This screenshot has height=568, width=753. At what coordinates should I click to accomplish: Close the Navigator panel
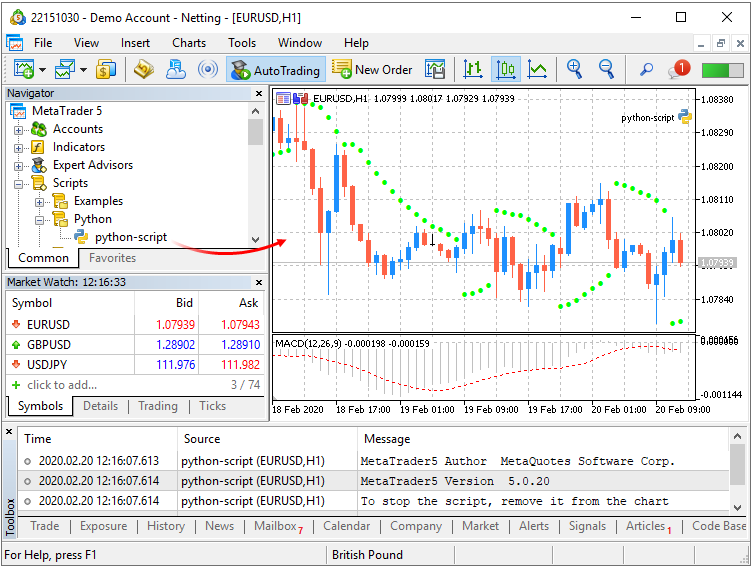[x=259, y=93]
